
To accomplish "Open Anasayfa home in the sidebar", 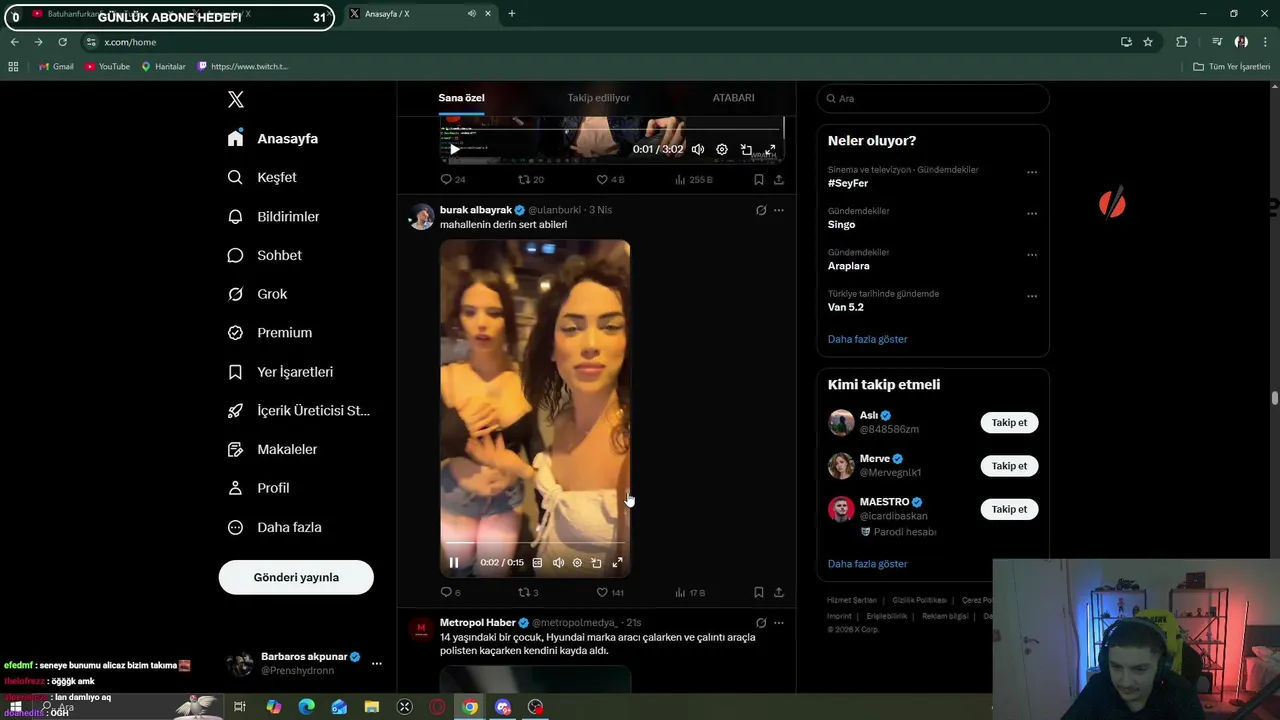I will (x=272, y=138).
